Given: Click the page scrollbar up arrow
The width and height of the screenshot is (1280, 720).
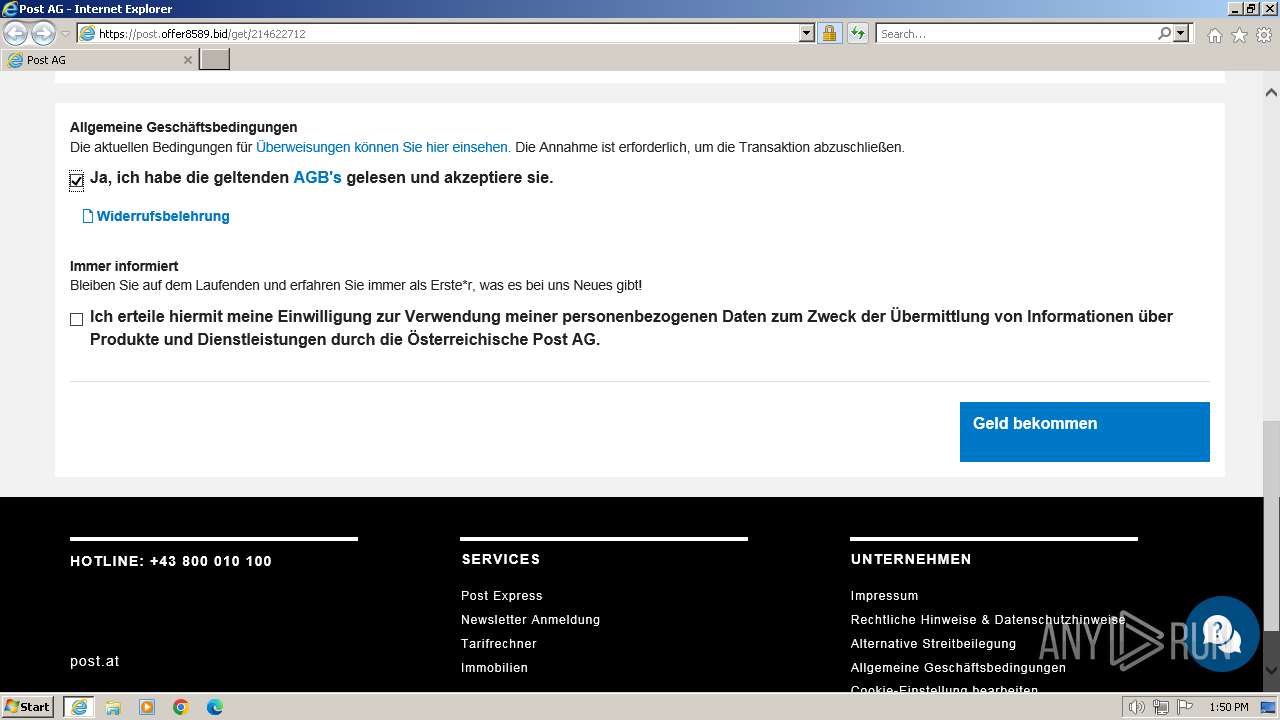Looking at the screenshot, I should [x=1271, y=92].
